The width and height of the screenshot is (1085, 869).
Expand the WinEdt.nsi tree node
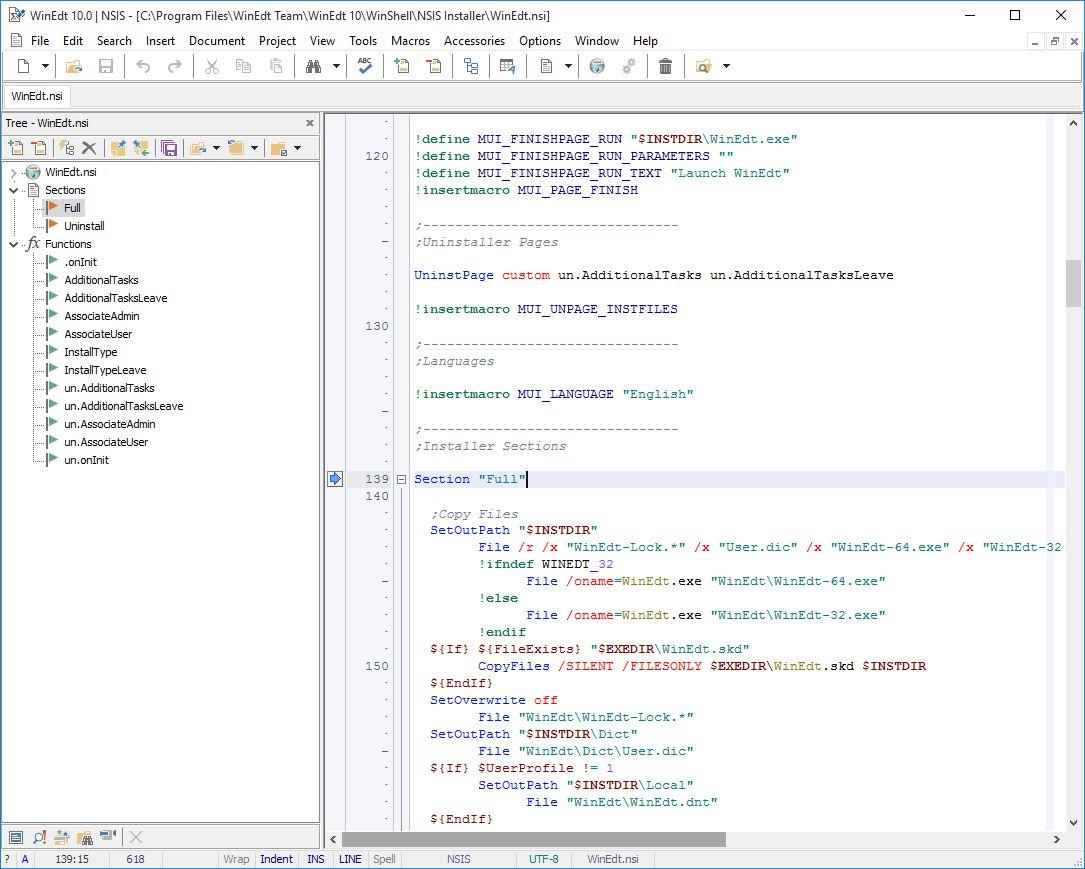click(13, 172)
